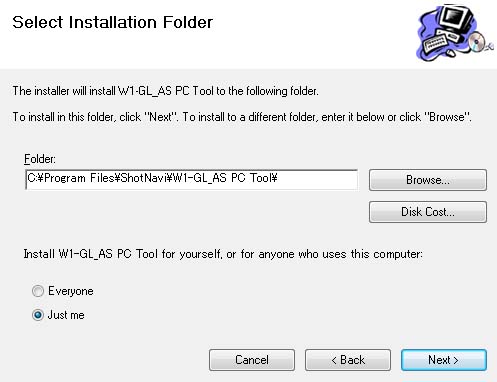Select the Everyone radio button
The height and width of the screenshot is (382, 497).
coord(38,291)
